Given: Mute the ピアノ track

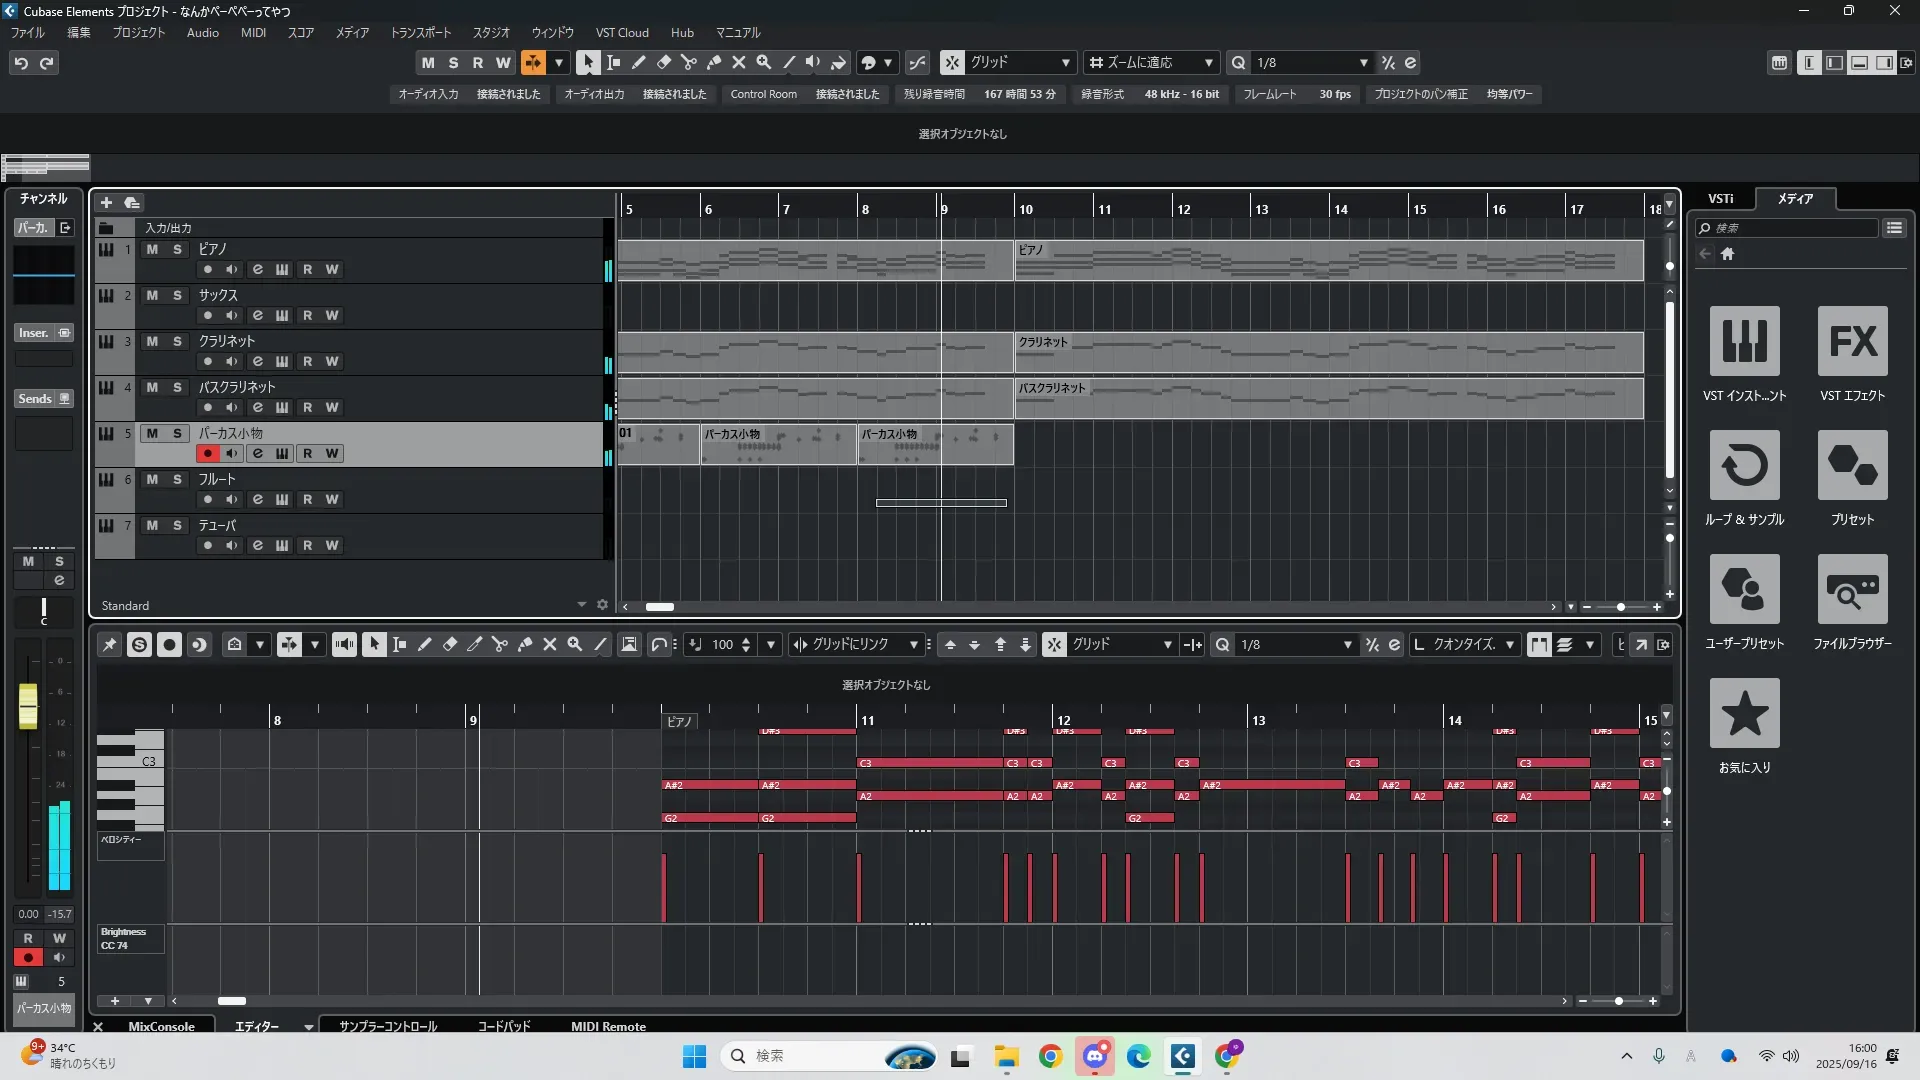Looking at the screenshot, I should coord(152,249).
